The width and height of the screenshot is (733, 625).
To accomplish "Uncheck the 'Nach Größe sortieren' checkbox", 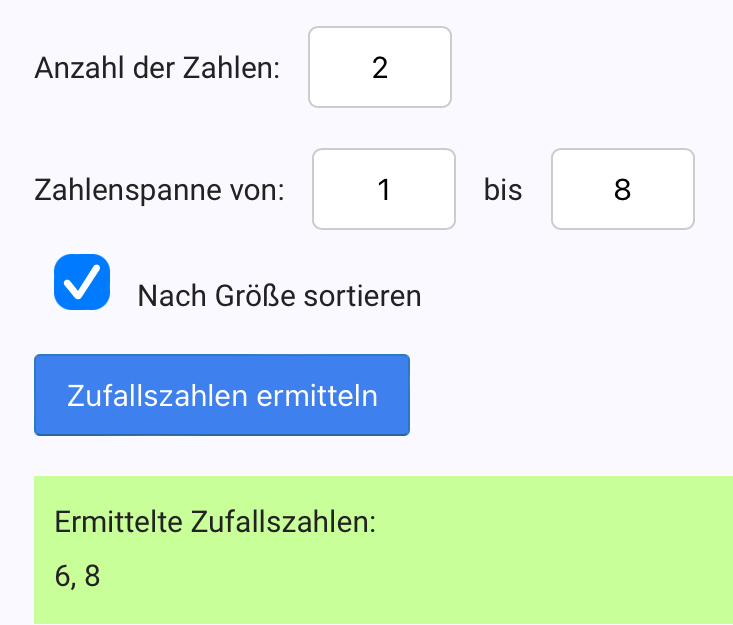I will [x=82, y=282].
